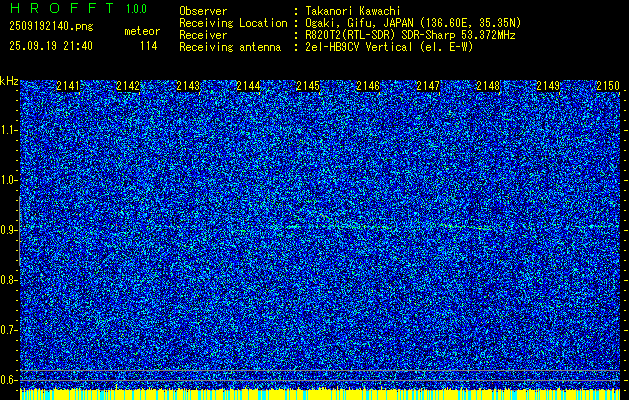The height and width of the screenshot is (400, 629).
Task: Click the Receiving Location label
Action: coord(233,23)
